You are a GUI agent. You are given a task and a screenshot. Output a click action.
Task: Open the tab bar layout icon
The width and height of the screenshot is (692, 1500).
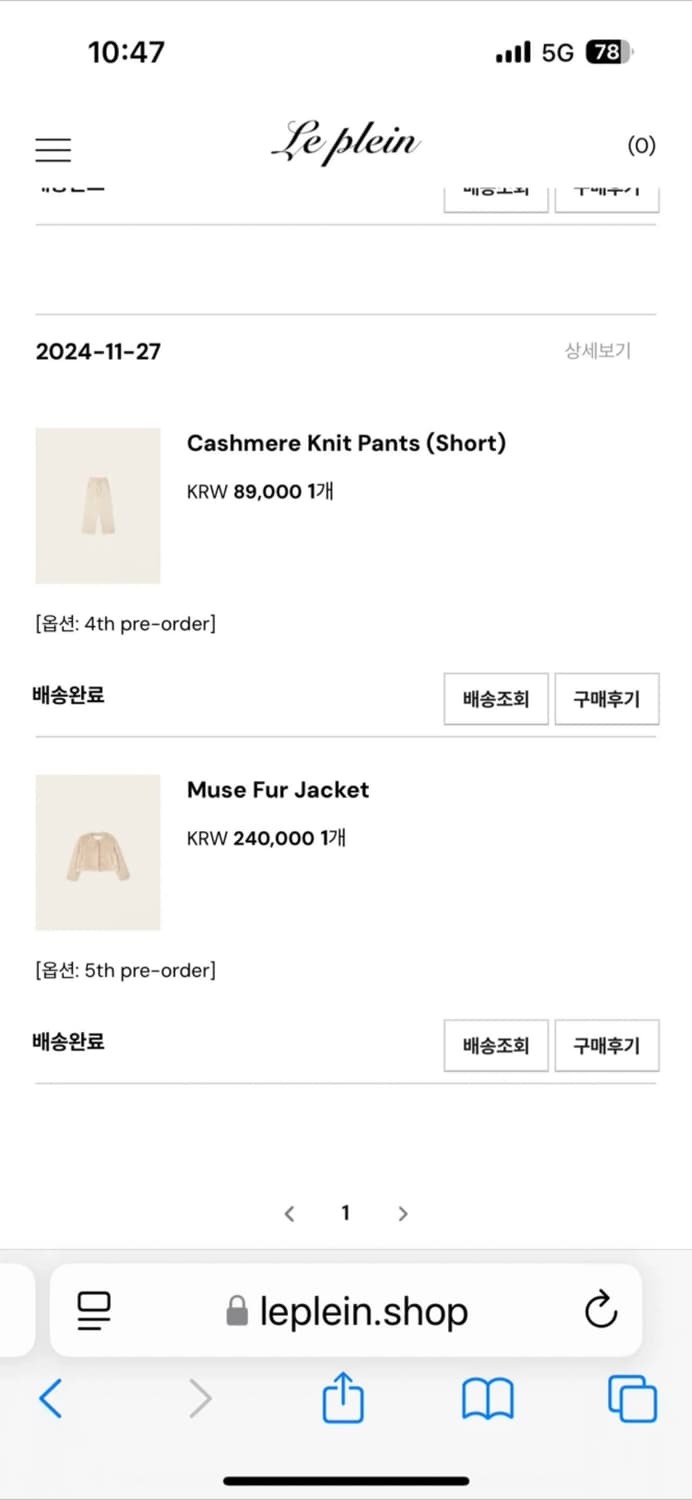tap(93, 1311)
